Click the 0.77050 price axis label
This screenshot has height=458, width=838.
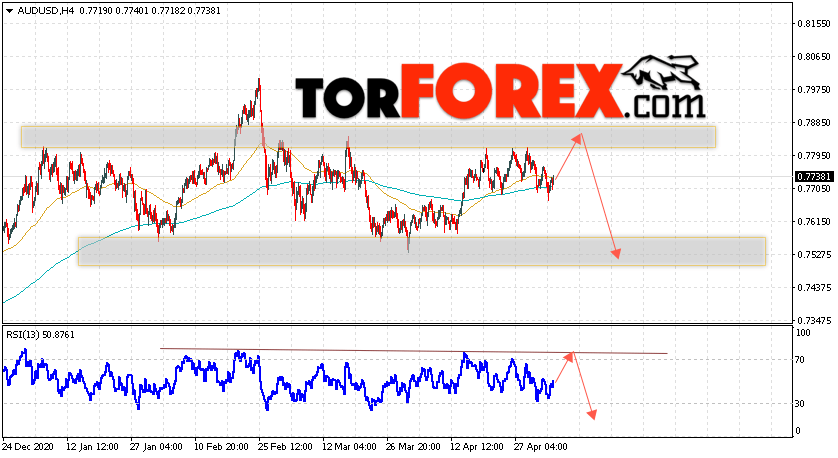814,189
